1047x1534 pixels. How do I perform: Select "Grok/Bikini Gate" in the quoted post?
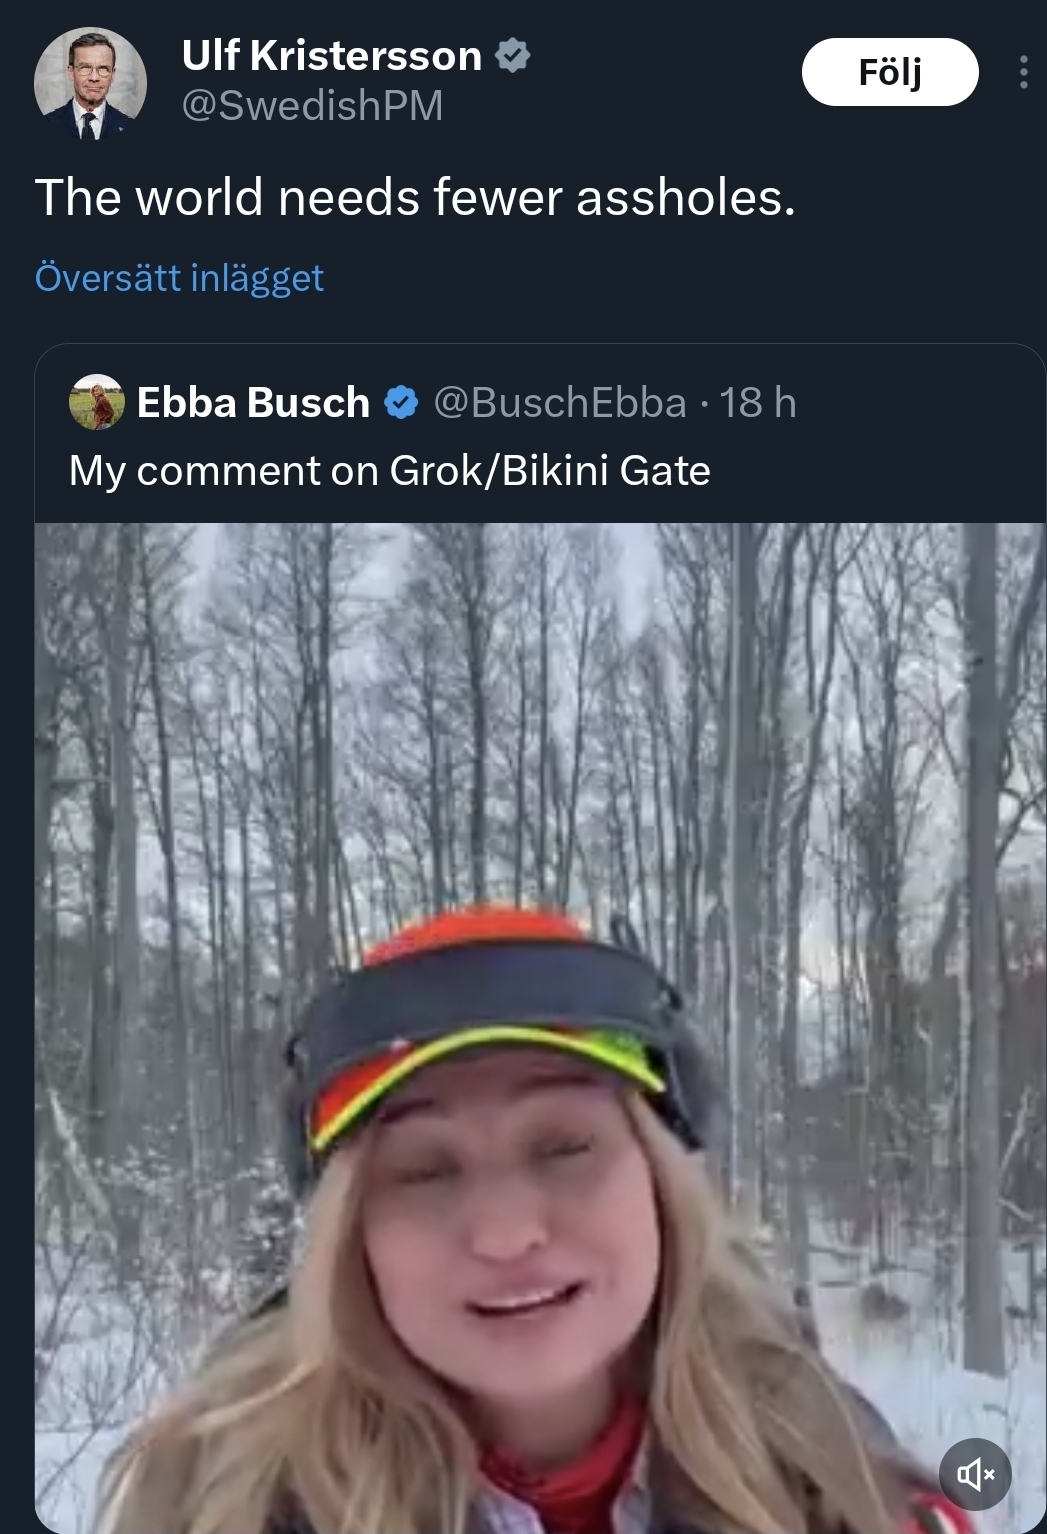pos(550,471)
